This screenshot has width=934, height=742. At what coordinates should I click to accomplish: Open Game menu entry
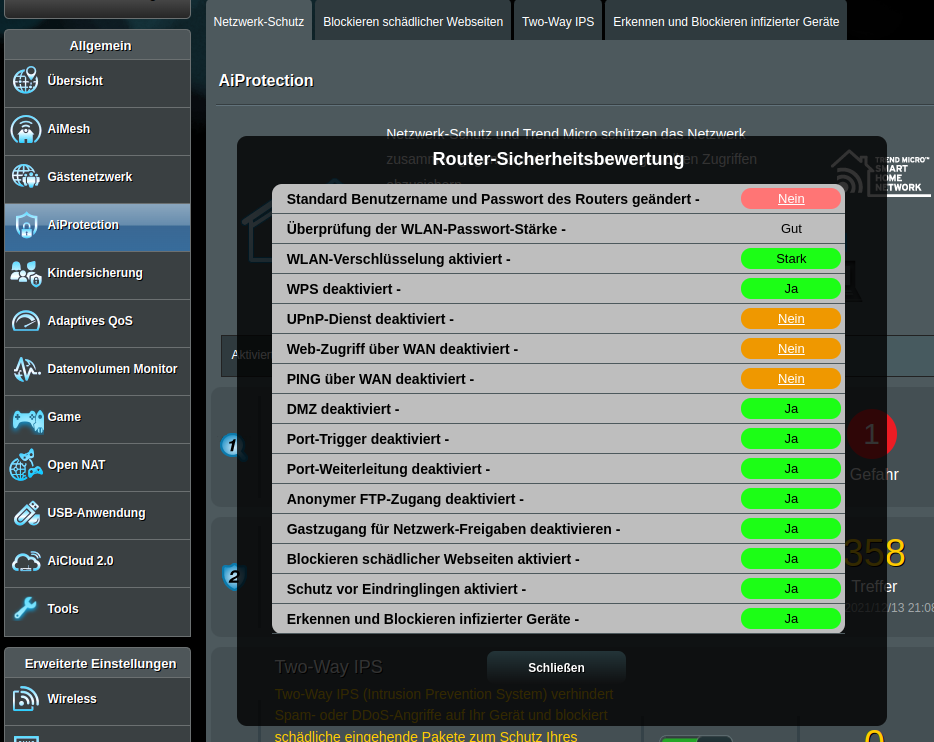click(x=98, y=419)
